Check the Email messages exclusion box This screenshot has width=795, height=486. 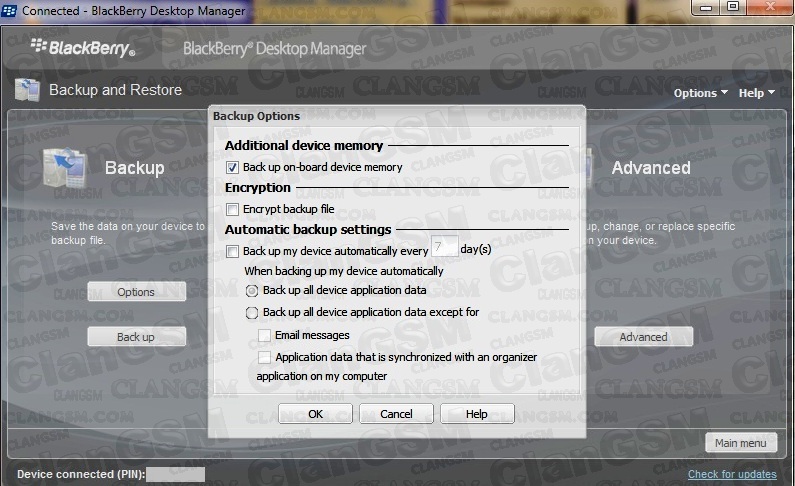coord(264,335)
